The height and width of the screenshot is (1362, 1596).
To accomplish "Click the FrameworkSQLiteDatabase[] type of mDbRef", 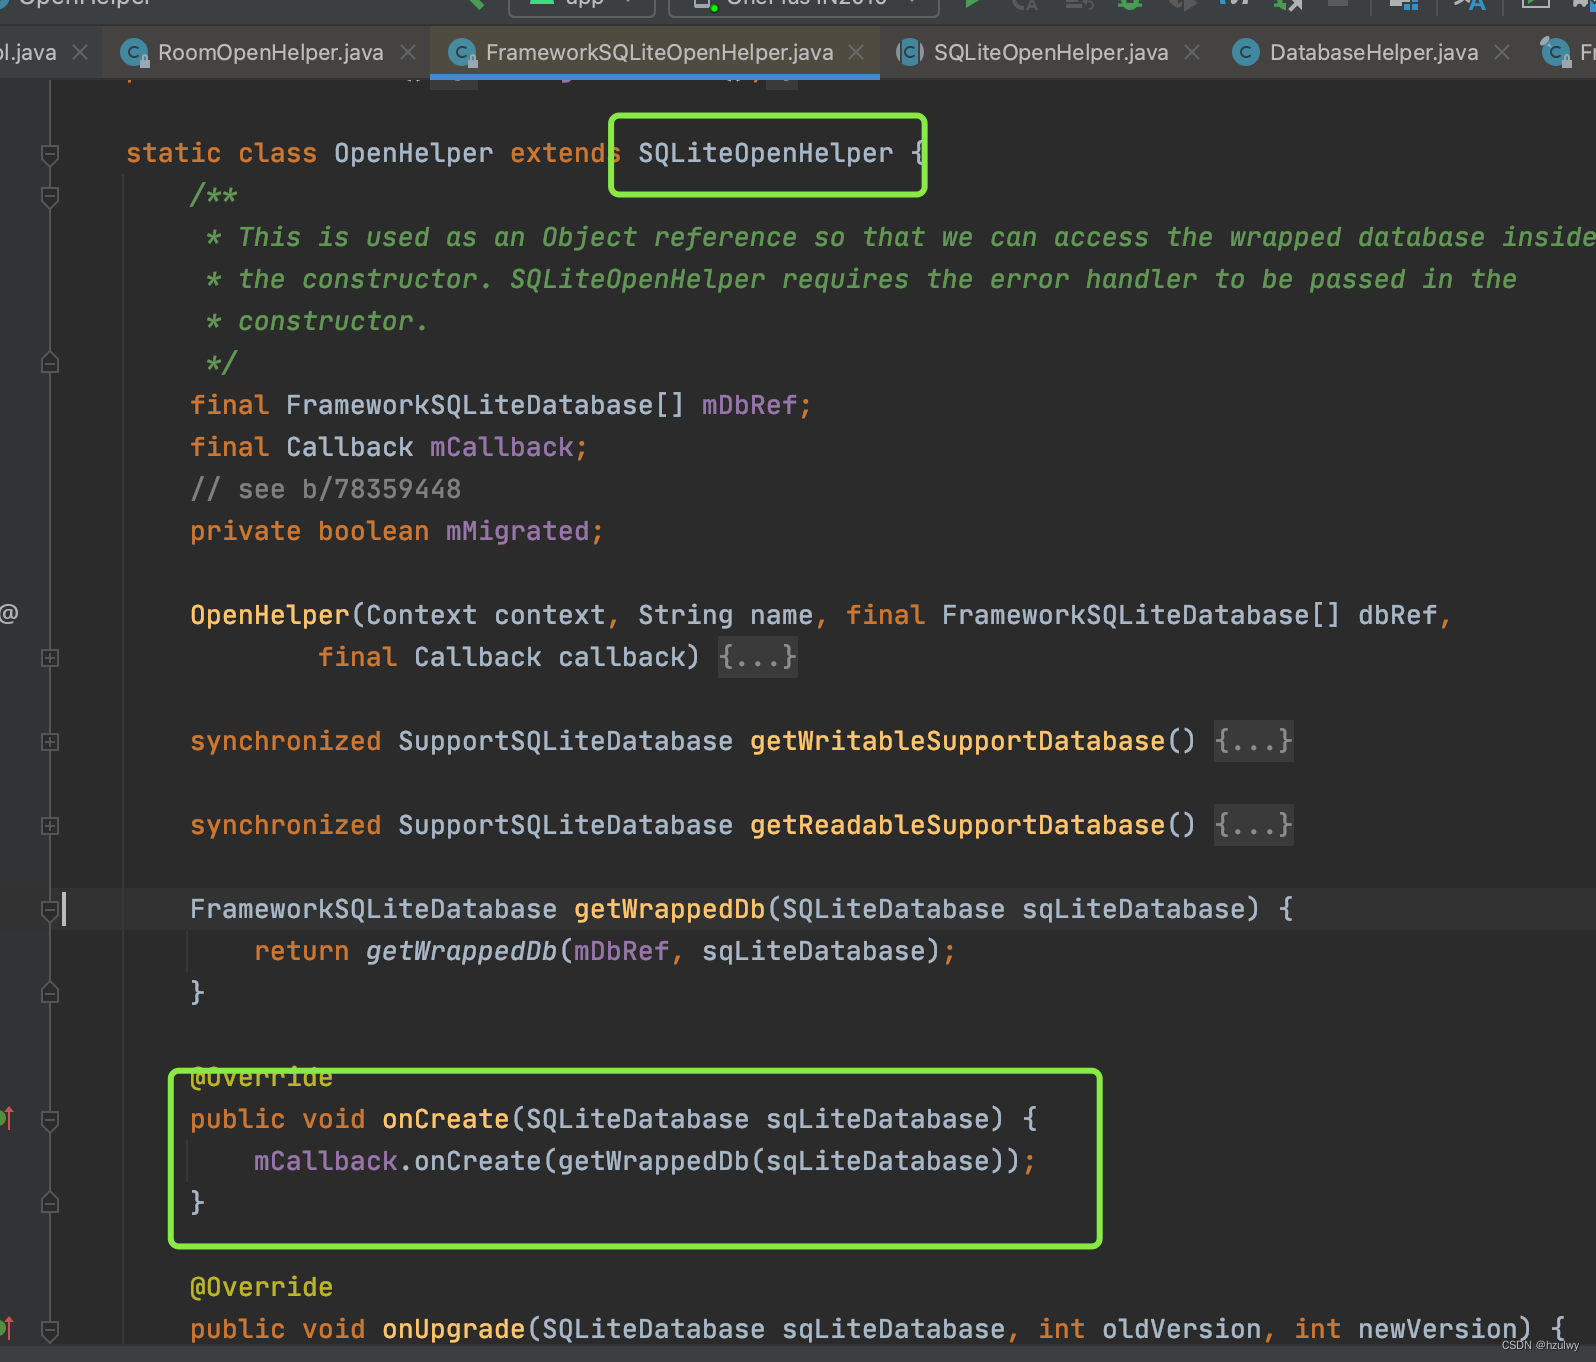I will coord(485,405).
